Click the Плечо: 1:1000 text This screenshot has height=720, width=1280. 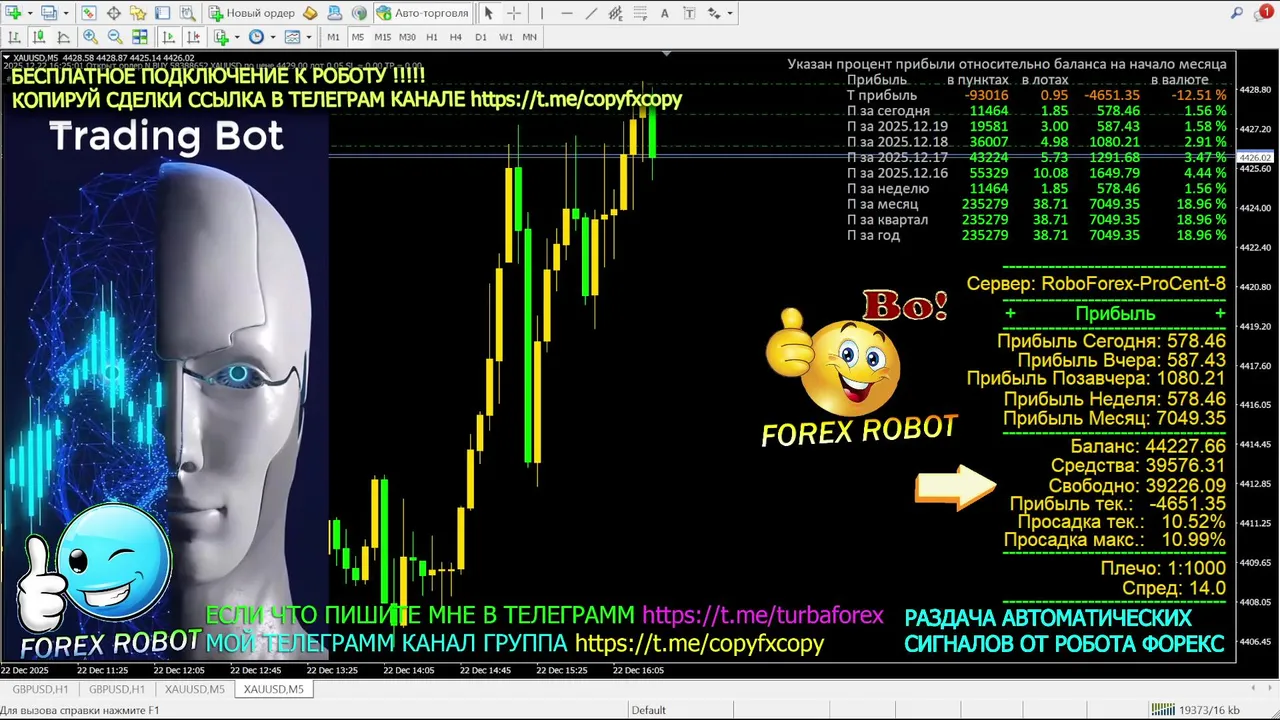(1163, 568)
